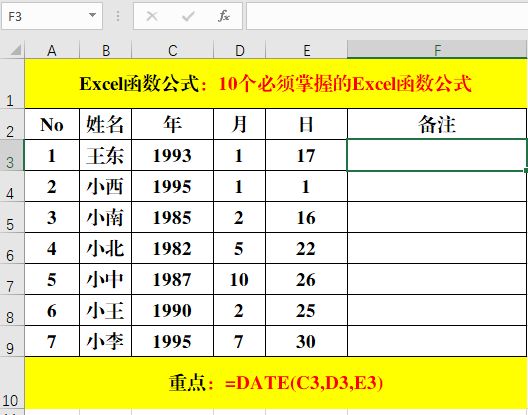Select column E header

point(306,51)
